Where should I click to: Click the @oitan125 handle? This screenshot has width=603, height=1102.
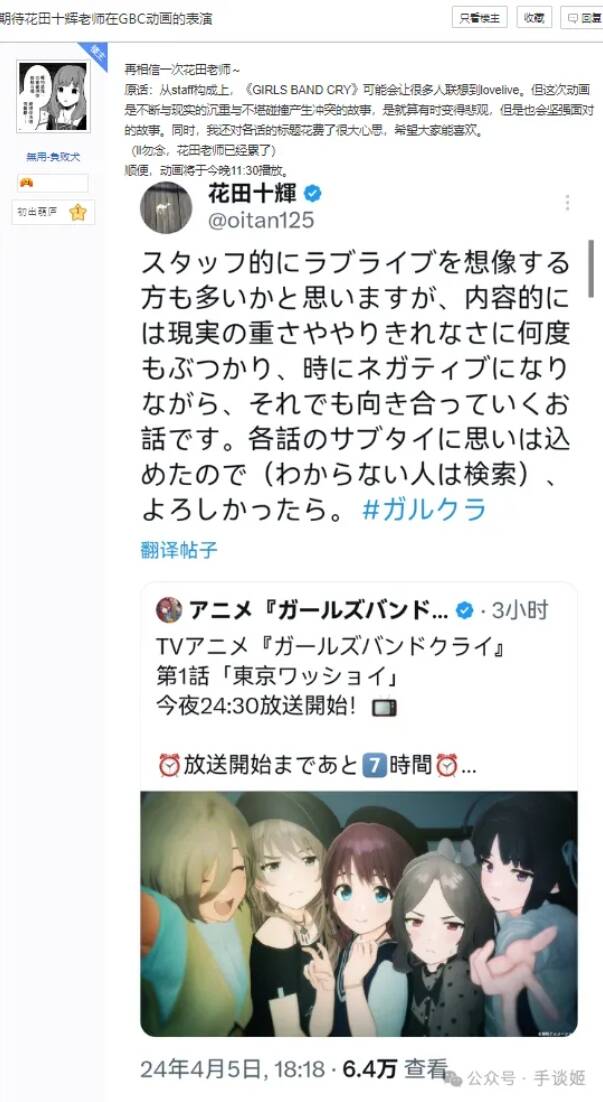[261, 219]
